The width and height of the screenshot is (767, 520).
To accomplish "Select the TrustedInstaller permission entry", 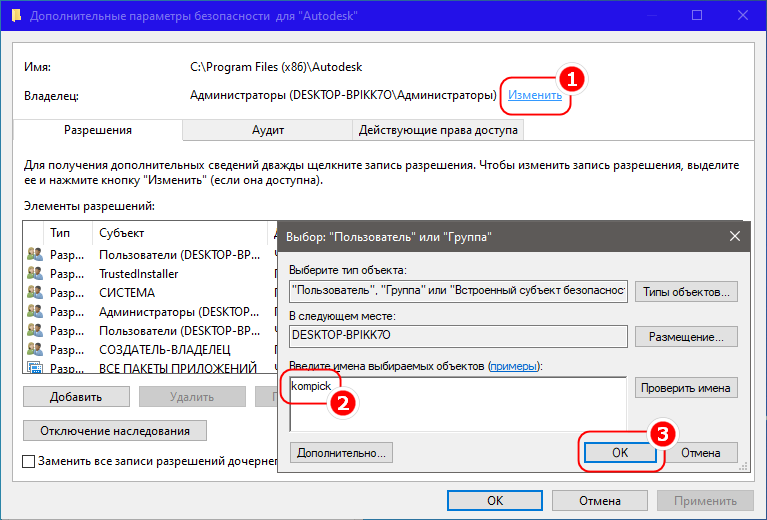I will tap(150, 274).
